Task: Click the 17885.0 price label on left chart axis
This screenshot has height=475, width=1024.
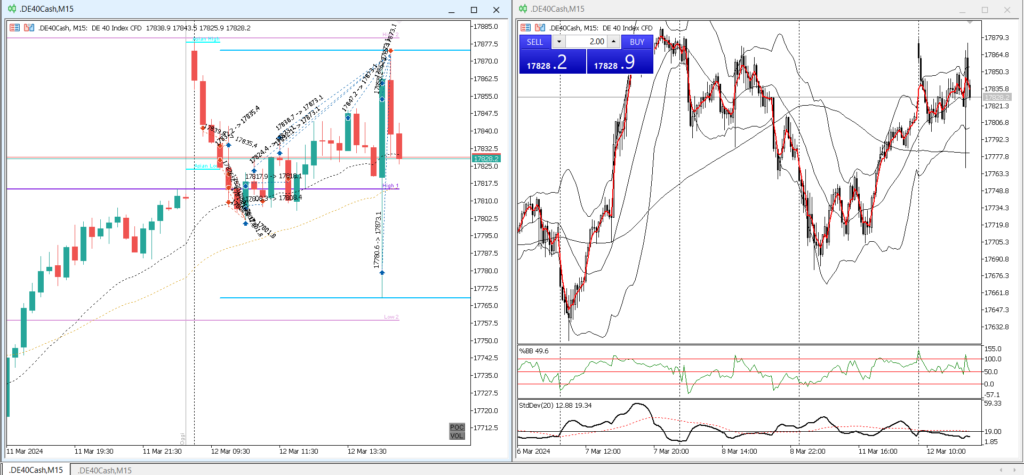Action: [x=487, y=26]
